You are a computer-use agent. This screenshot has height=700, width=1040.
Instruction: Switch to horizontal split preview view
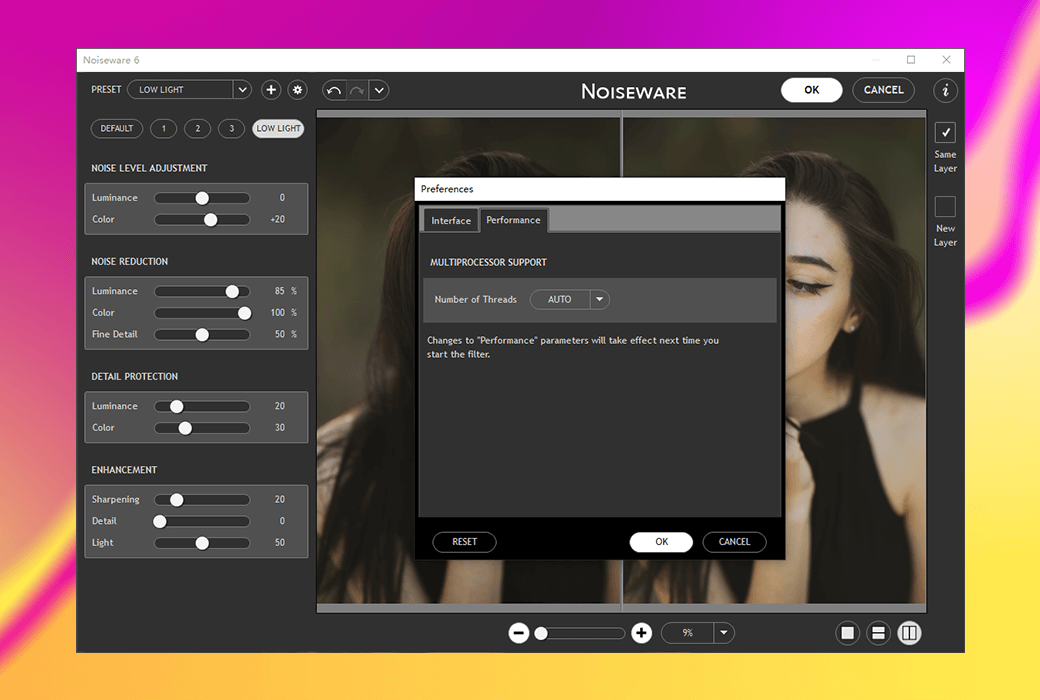pos(878,633)
